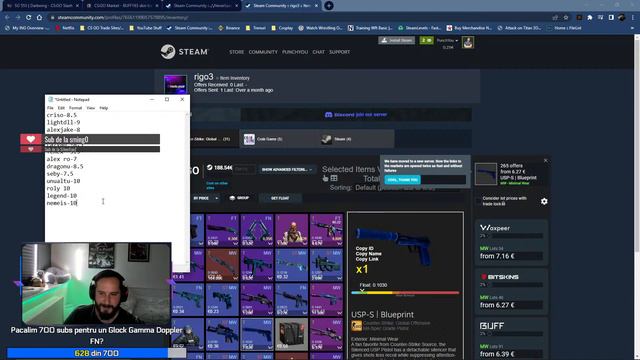
Task: Open the Binance bookmark
Action: (x=229, y=28)
